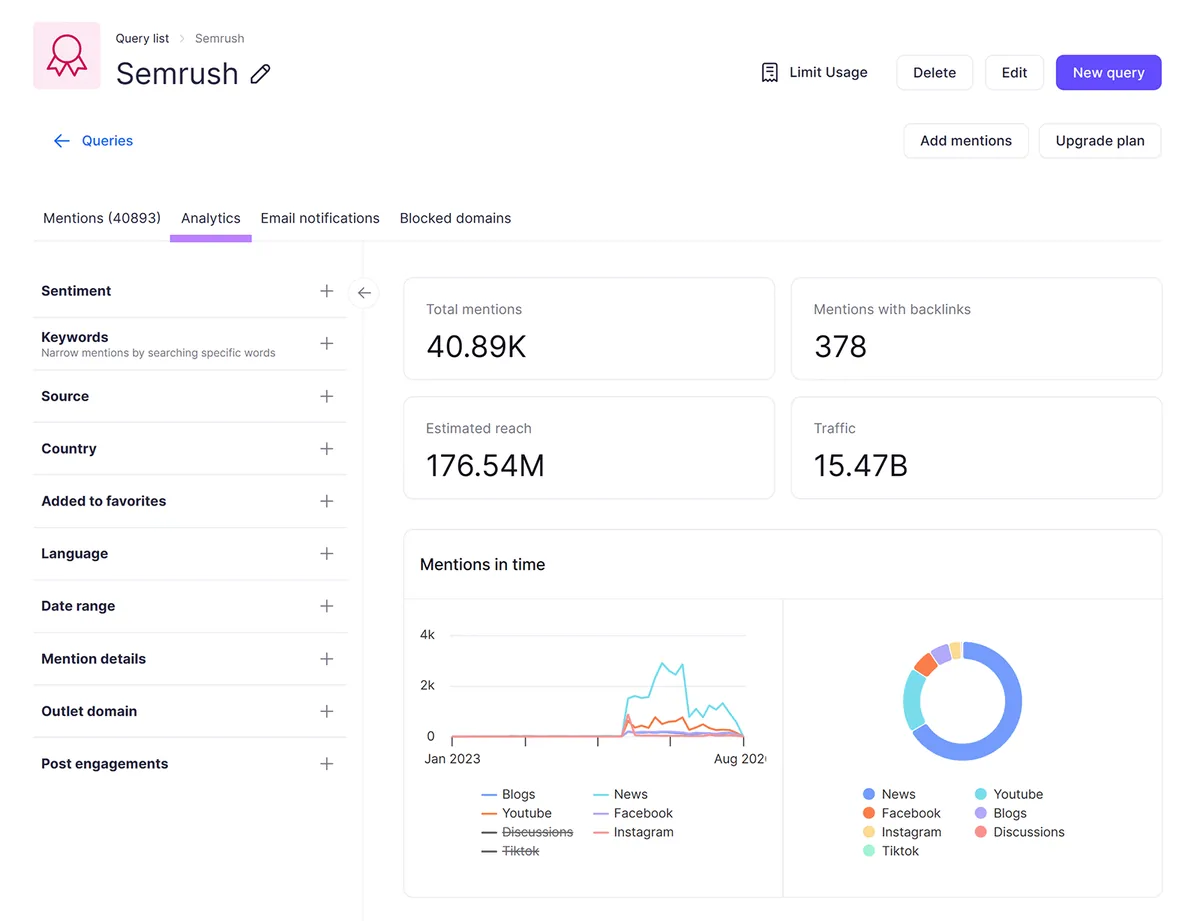This screenshot has width=1200, height=921.
Task: Click the Mentions with backlinks card
Action: click(x=977, y=329)
